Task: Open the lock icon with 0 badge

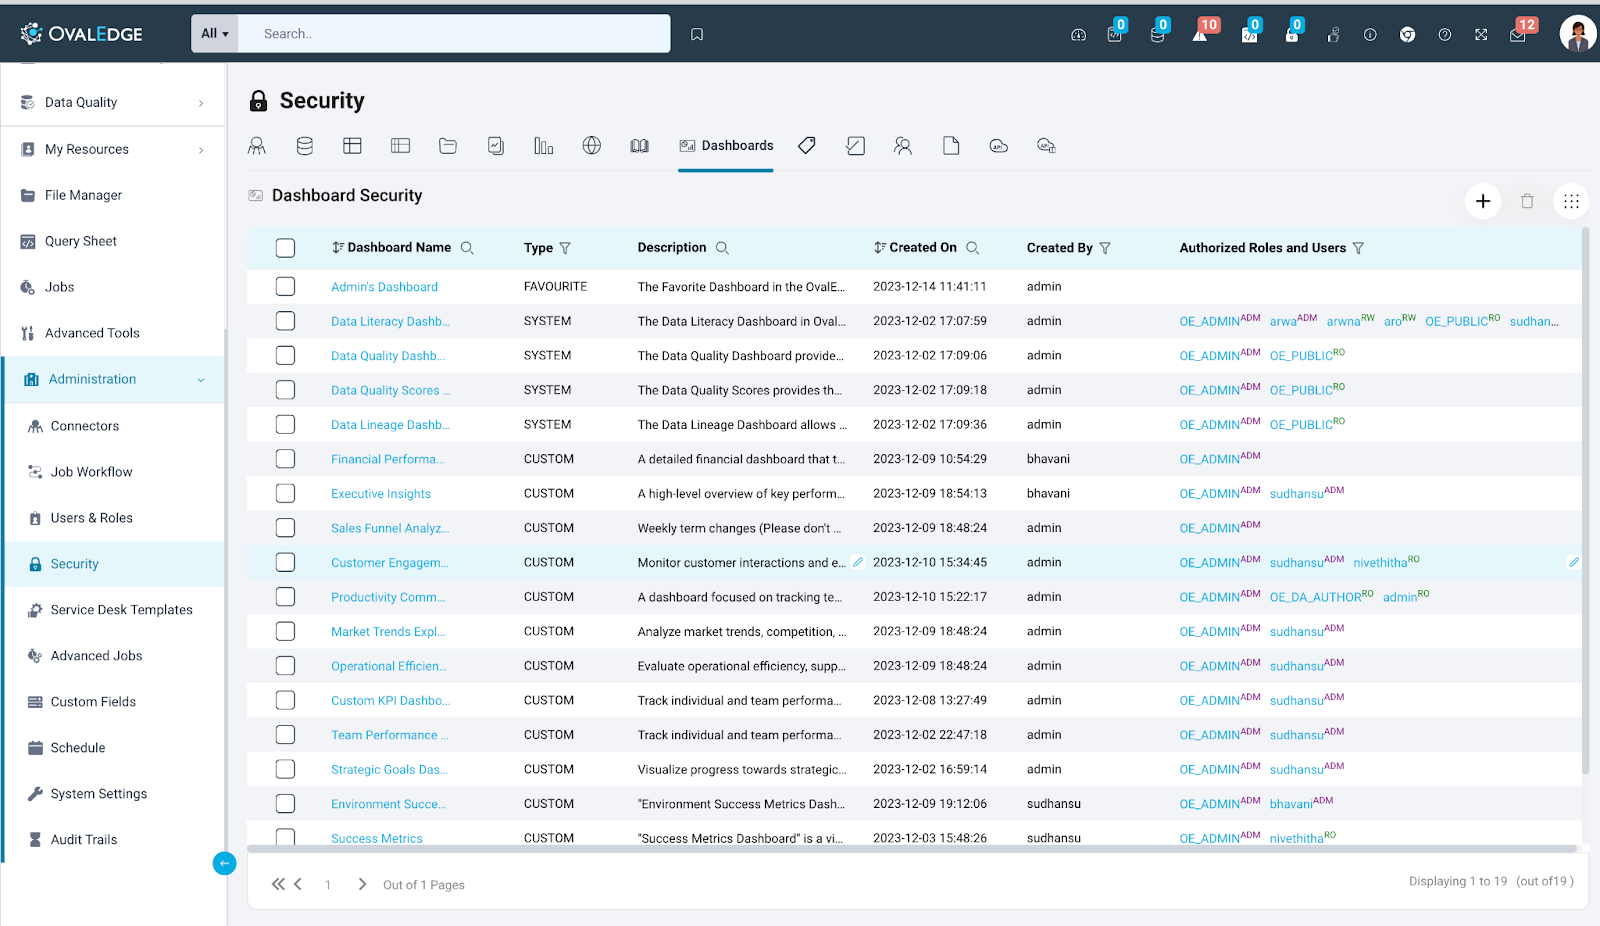Action: tap(1291, 34)
